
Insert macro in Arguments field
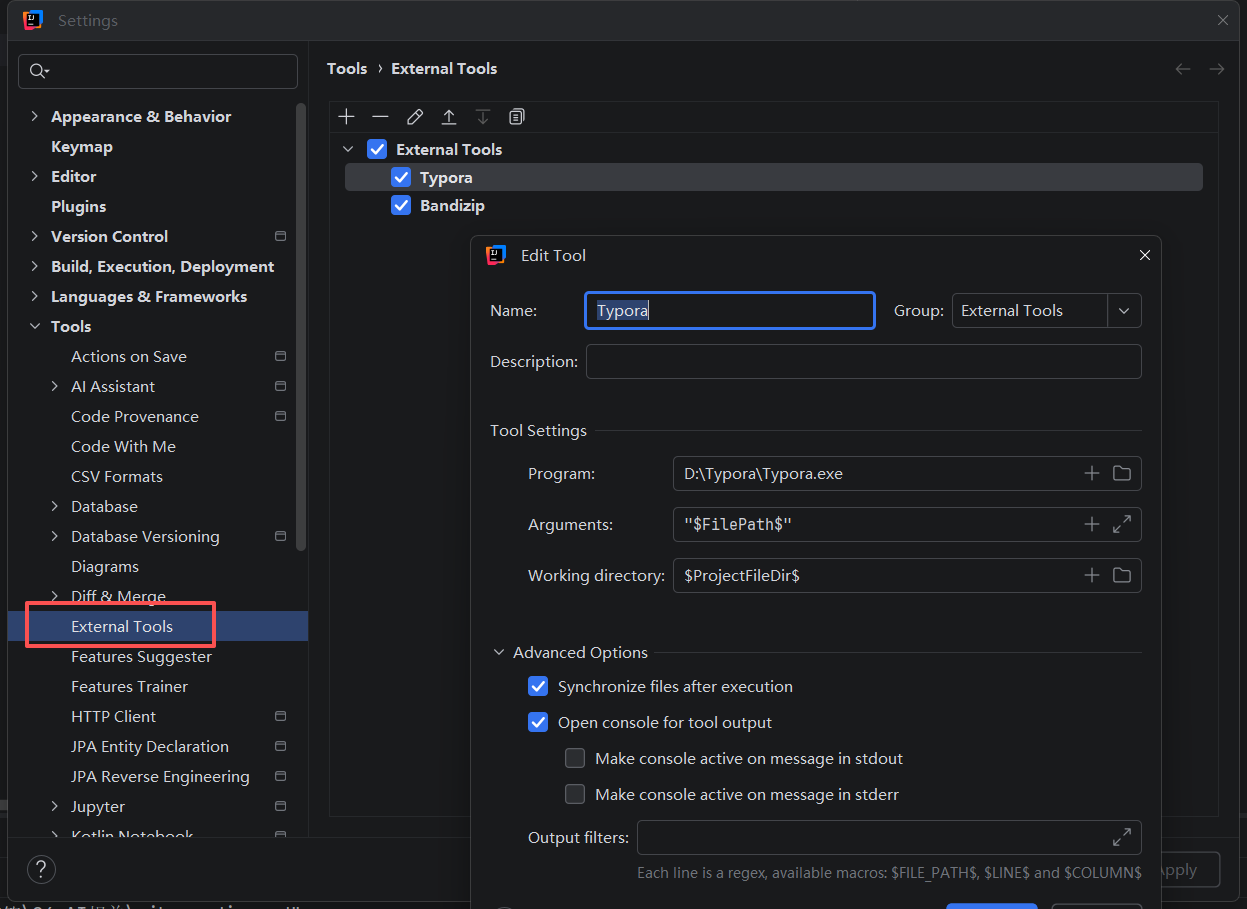[1091, 524]
